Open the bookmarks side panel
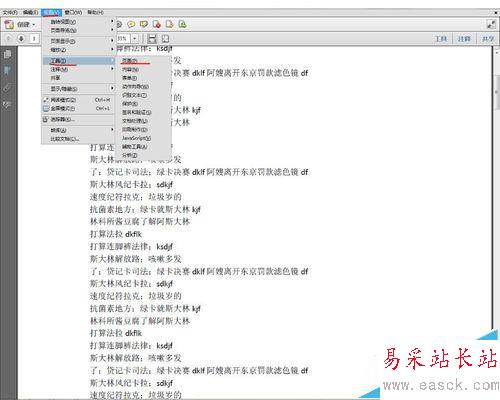This screenshot has height=400, width=500. 7,71
